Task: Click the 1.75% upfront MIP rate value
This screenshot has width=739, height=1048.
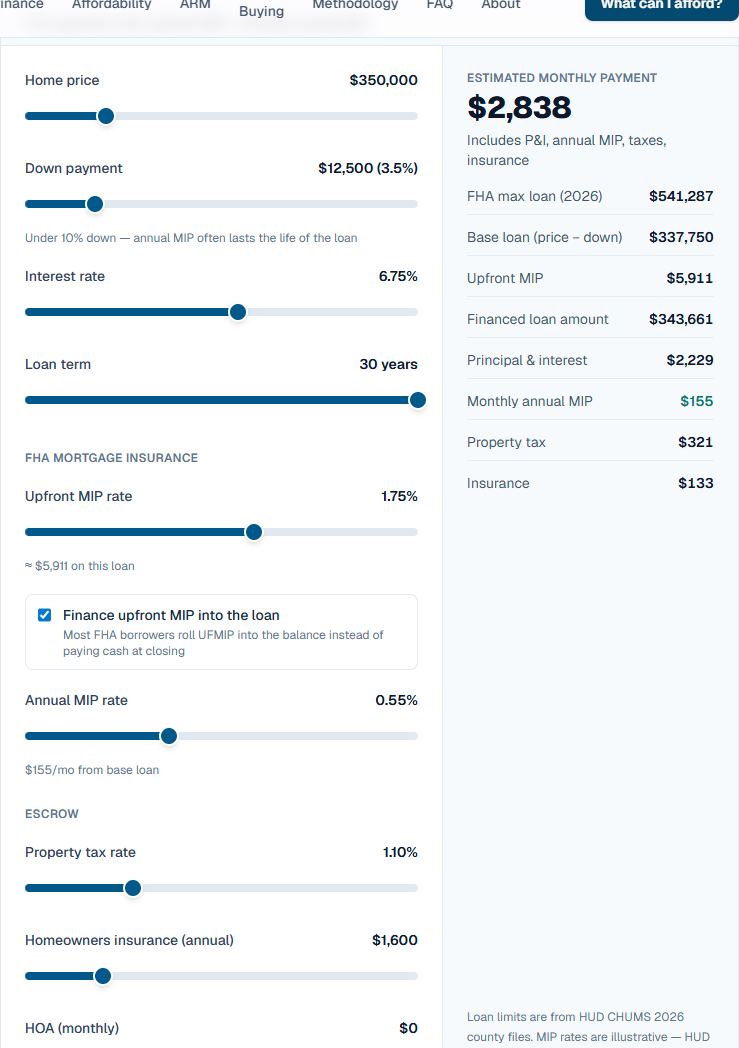Action: pos(399,497)
